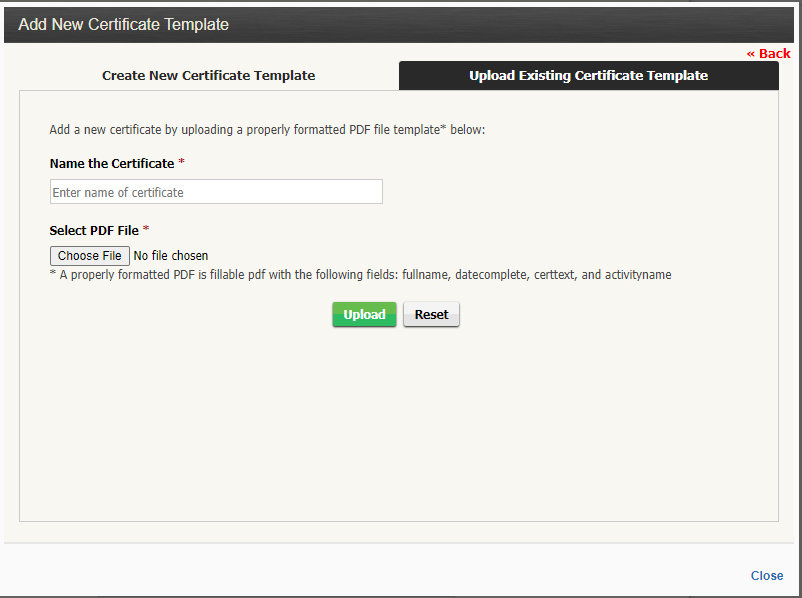The image size is (802, 598).
Task: Select the Upload Existing Certificate Template tab
Action: point(588,75)
